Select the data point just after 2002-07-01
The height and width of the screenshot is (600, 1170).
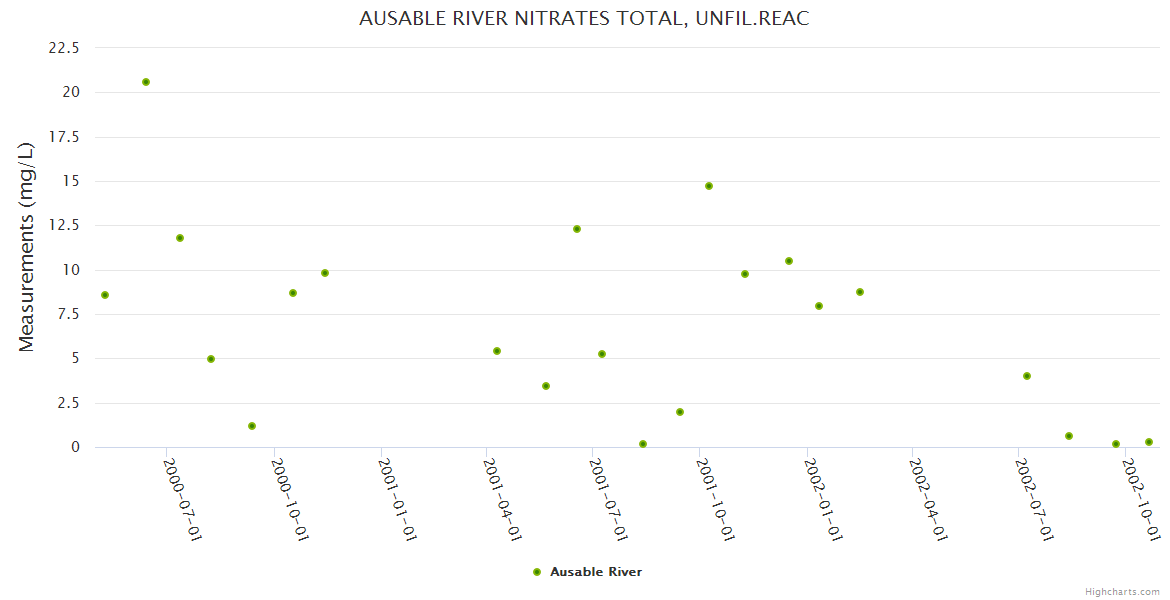pyautogui.click(x=1027, y=376)
